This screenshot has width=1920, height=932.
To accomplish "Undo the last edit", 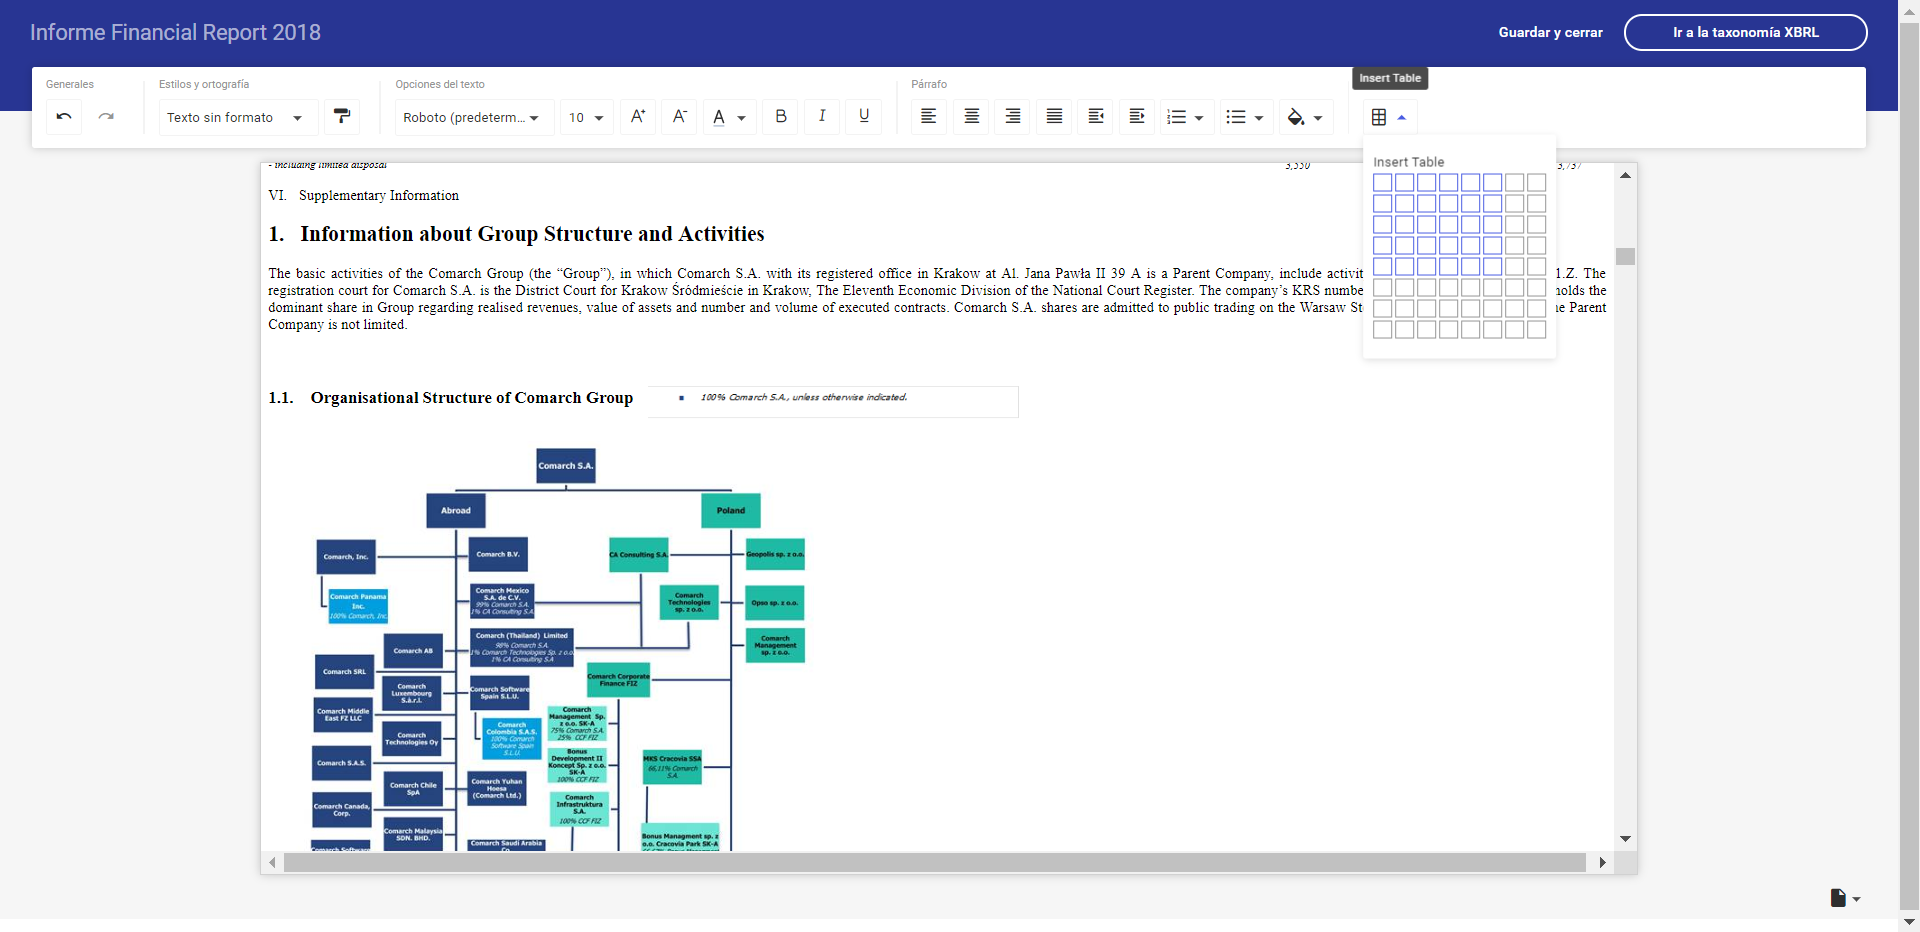I will (64, 117).
